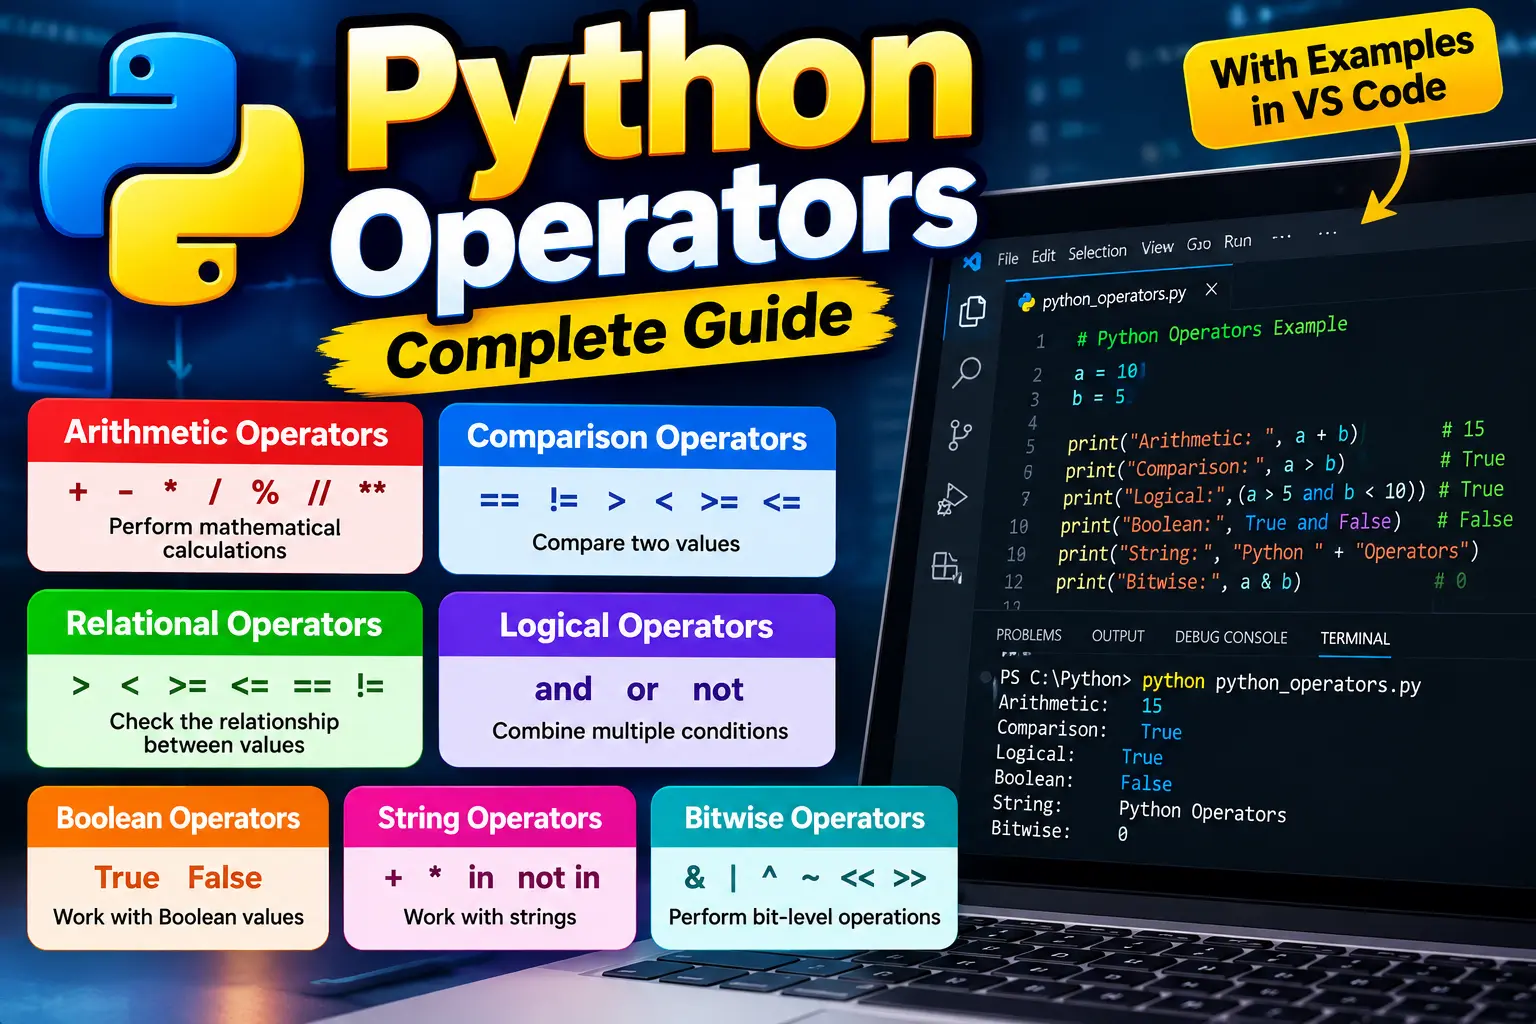Click code line 'a = 10'
The height and width of the screenshot is (1024, 1536).
pos(1105,372)
